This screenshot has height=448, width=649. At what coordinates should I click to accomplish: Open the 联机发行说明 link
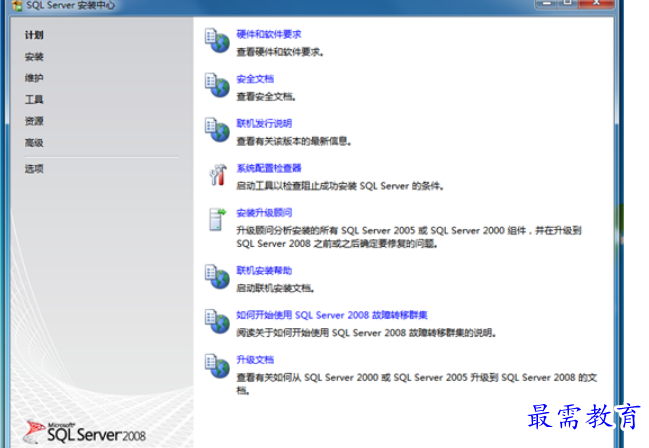click(x=264, y=123)
